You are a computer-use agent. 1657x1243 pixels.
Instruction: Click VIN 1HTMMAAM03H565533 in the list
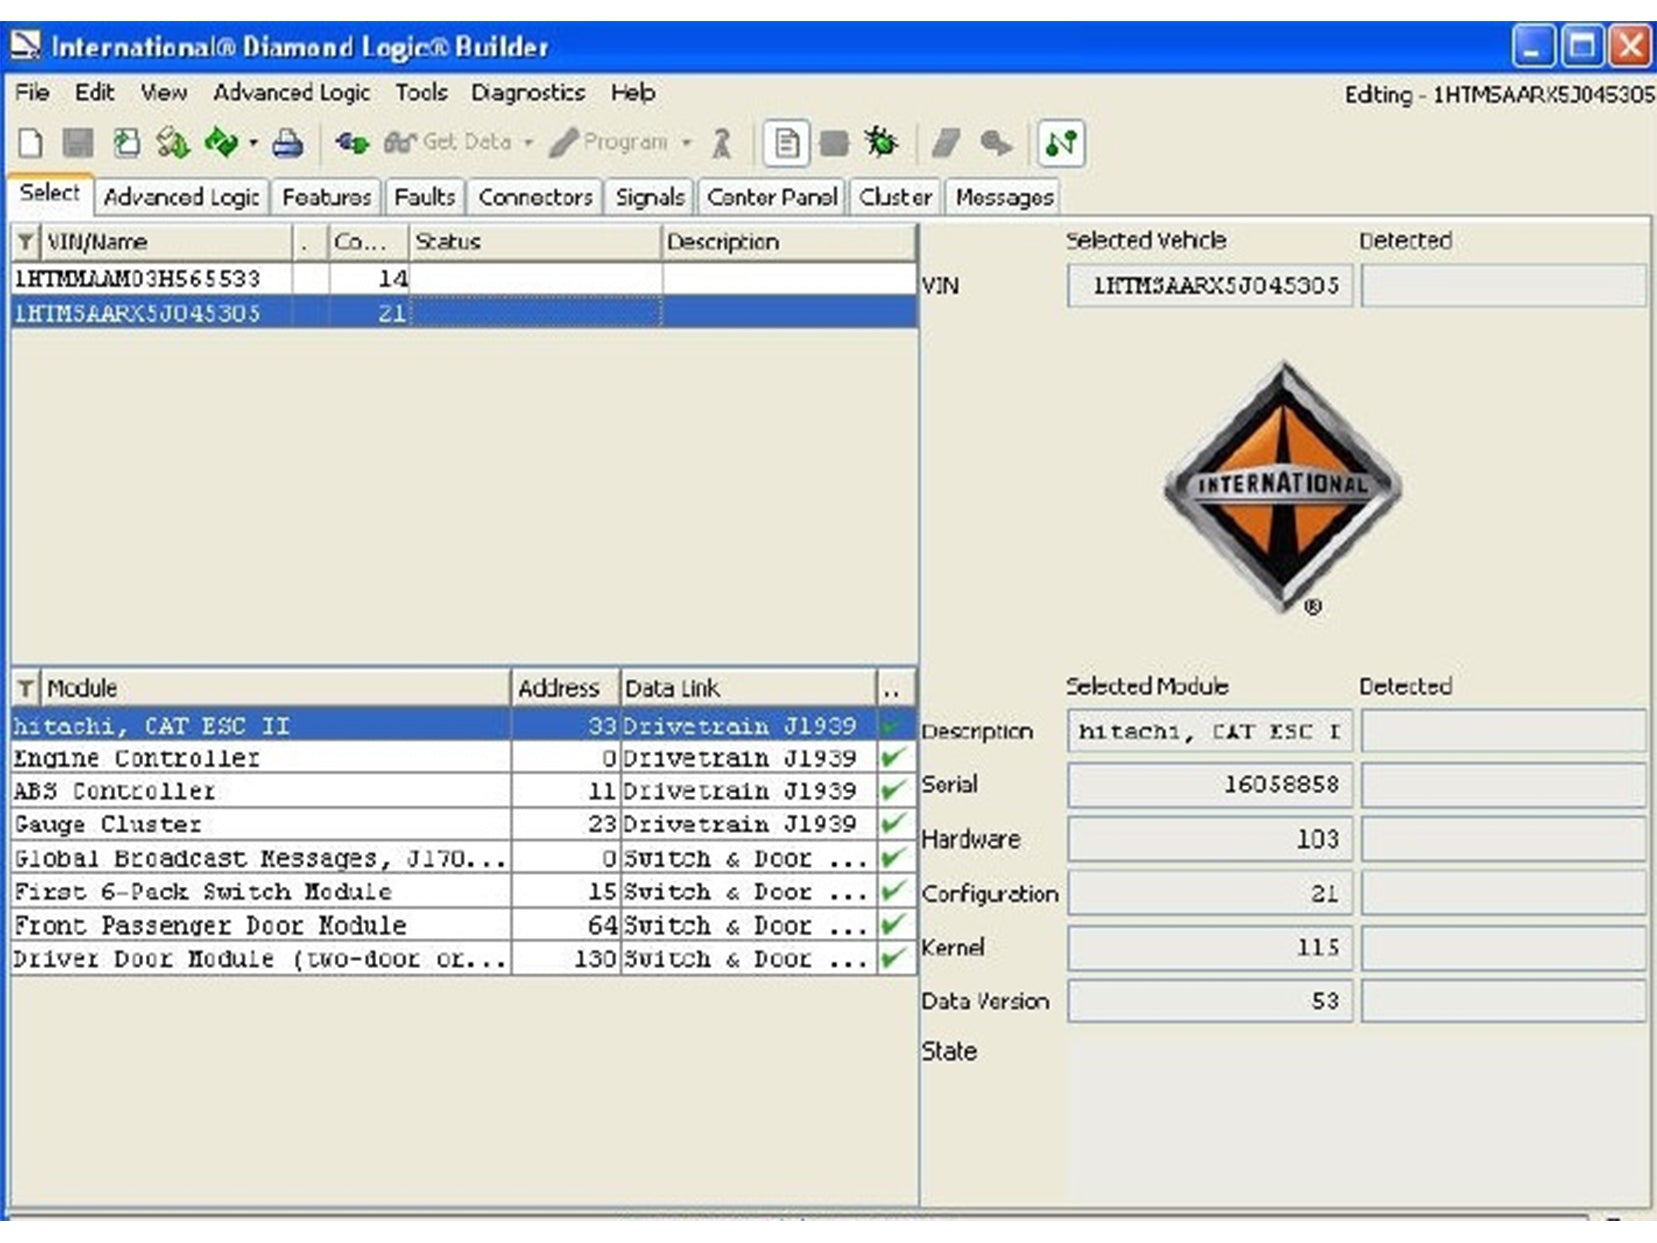click(140, 281)
